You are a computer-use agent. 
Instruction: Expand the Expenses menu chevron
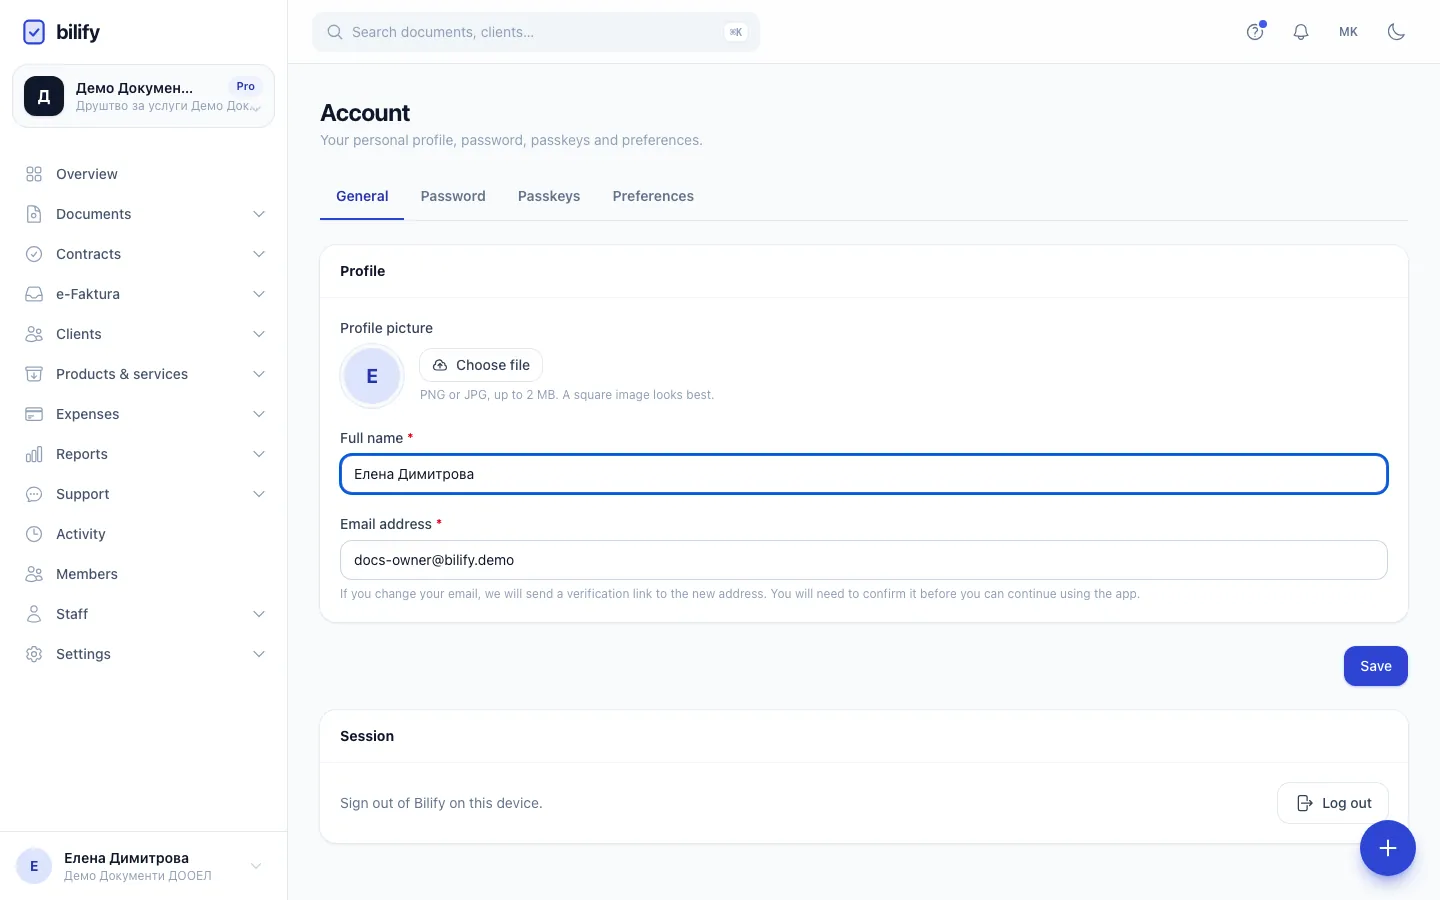[259, 414]
